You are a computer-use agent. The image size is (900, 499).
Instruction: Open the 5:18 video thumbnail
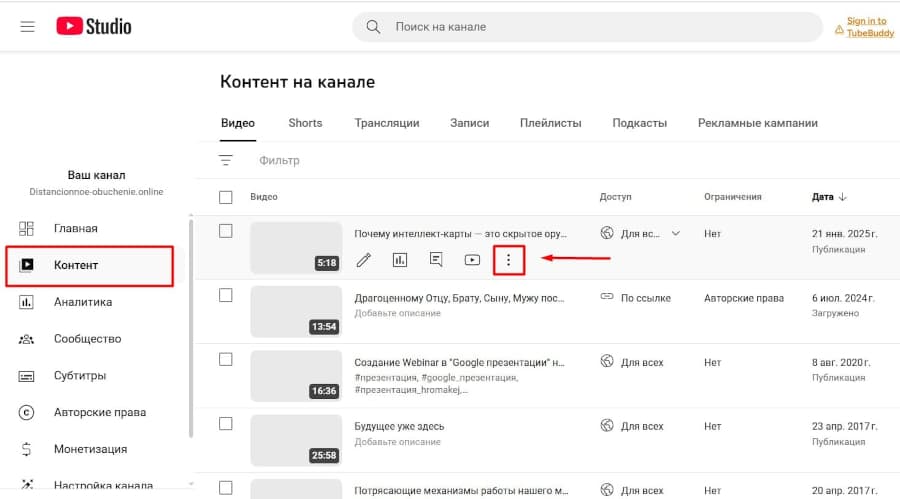click(x=296, y=247)
